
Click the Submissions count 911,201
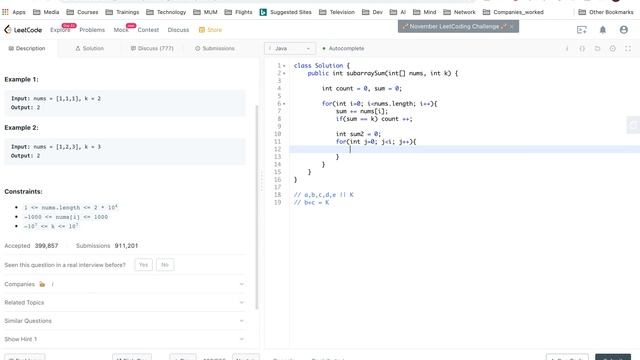(126, 246)
